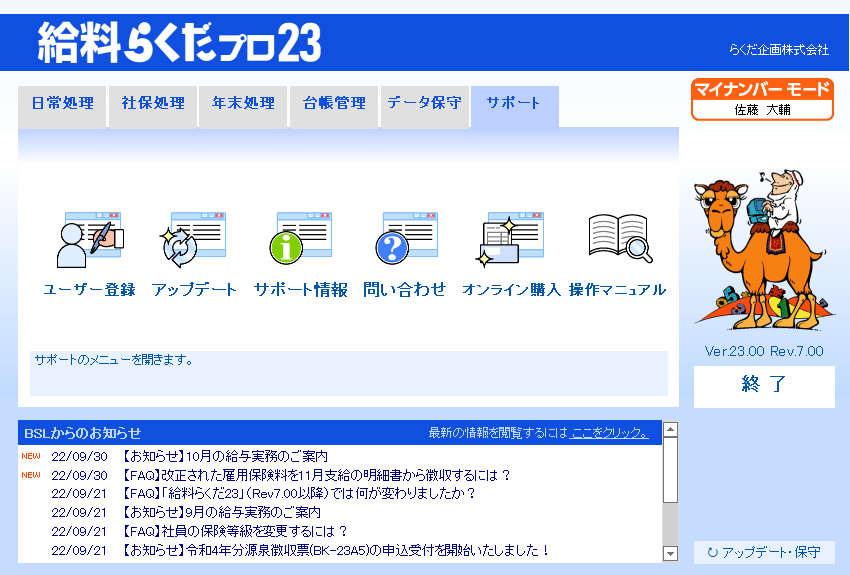The width and height of the screenshot is (850, 575).
Task: Click the アップデート text label
Action: coord(194,289)
